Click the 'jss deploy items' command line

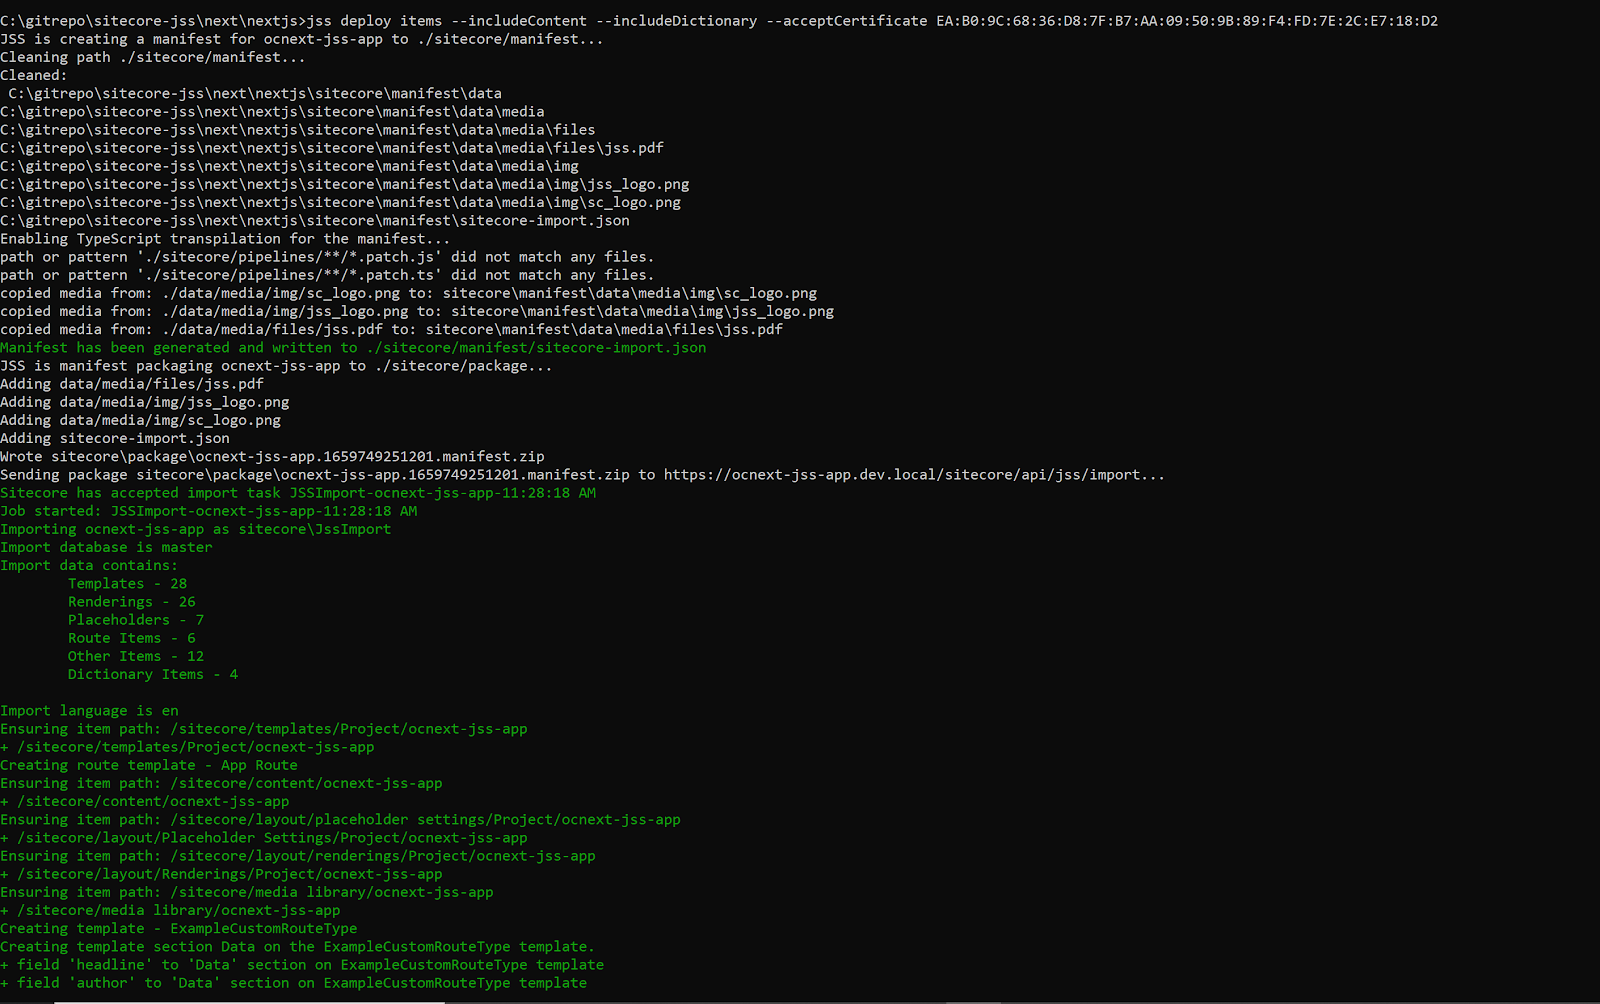(719, 20)
